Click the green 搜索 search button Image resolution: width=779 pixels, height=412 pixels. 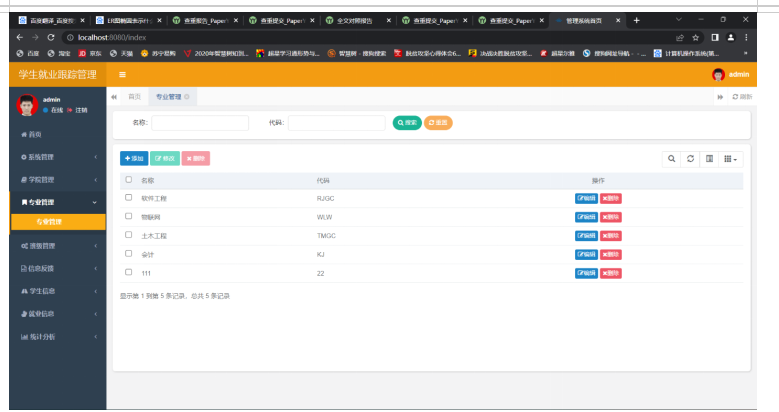(407, 123)
